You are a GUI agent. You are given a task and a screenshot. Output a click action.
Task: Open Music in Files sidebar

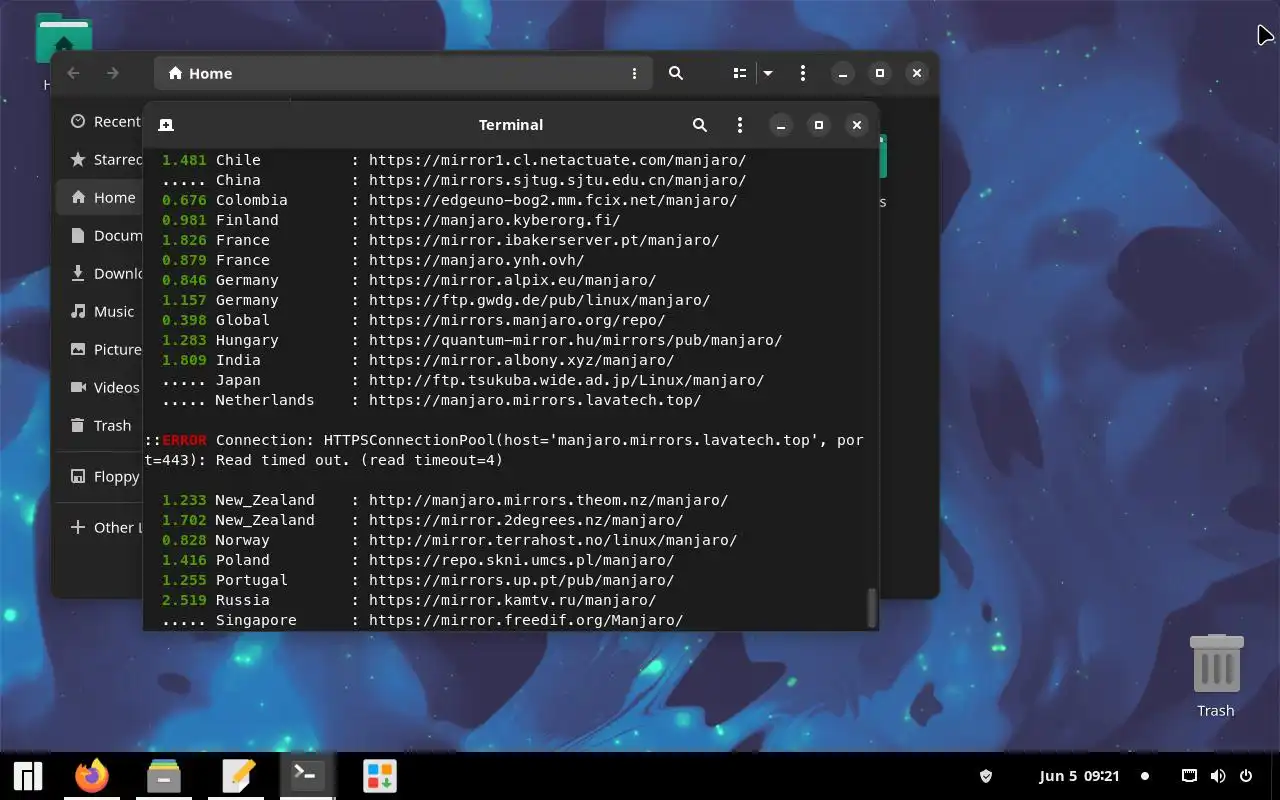[x=101, y=311]
